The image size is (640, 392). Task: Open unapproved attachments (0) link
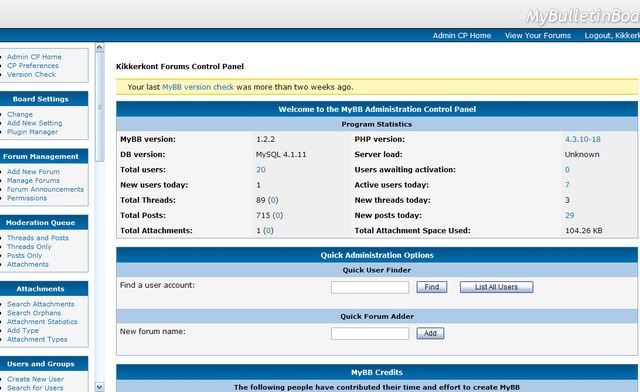point(268,230)
